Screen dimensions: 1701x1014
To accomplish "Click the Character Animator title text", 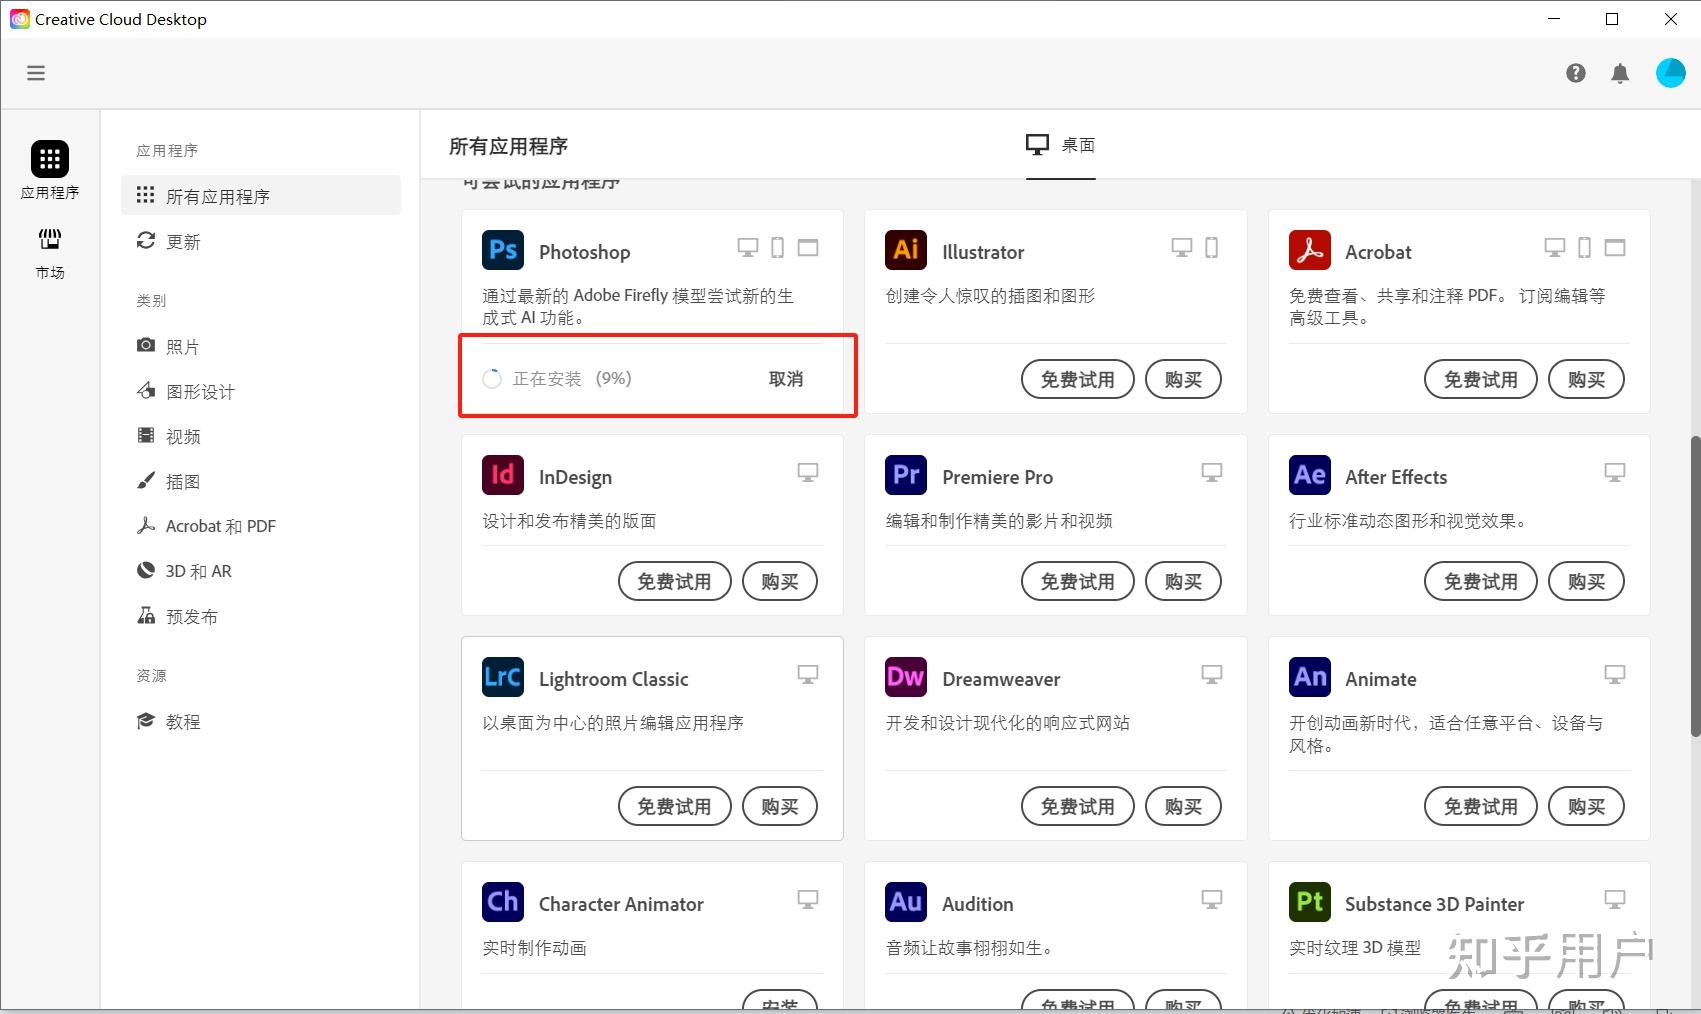I will click(x=621, y=904).
